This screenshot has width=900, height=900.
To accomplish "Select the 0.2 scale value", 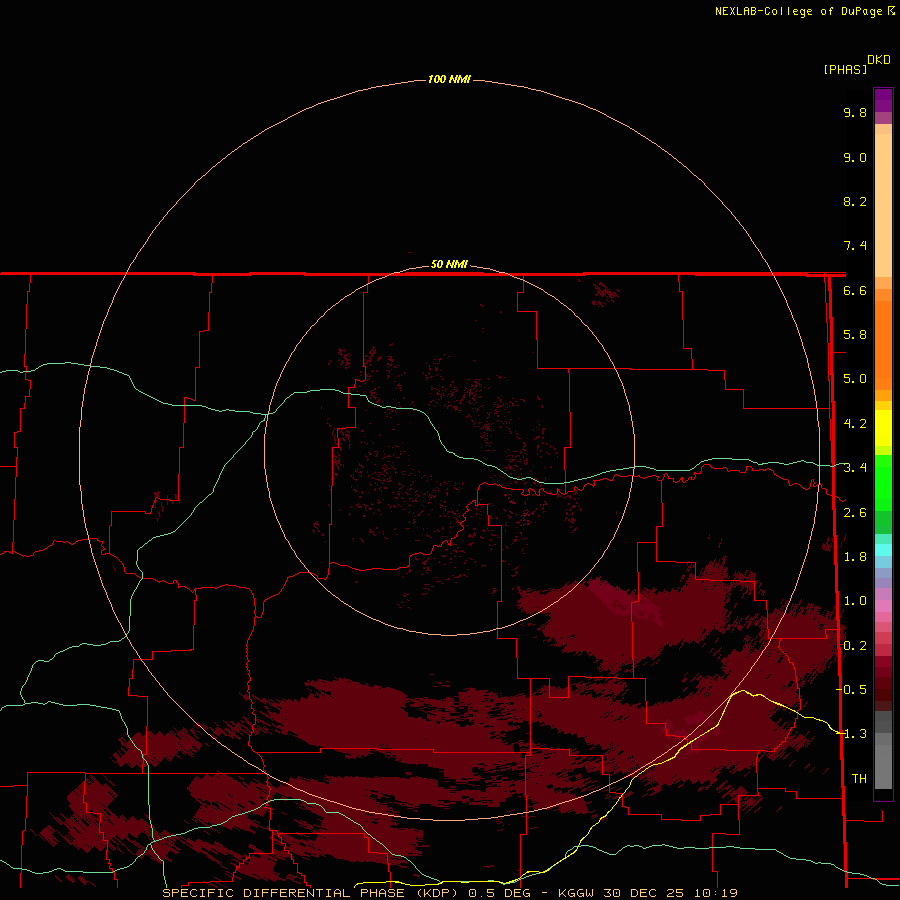I will pyautogui.click(x=855, y=646).
